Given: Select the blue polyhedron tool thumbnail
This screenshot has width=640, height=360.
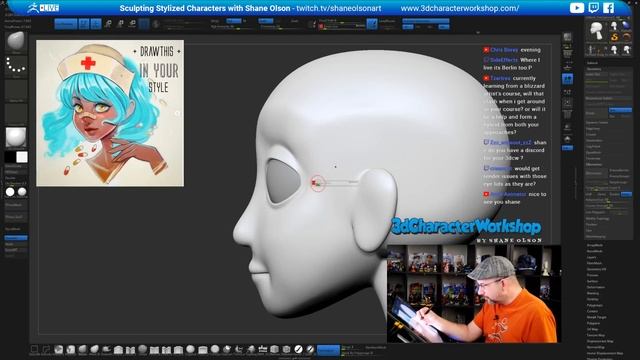Looking at the screenshot, I should pyautogui.click(x=626, y=26).
